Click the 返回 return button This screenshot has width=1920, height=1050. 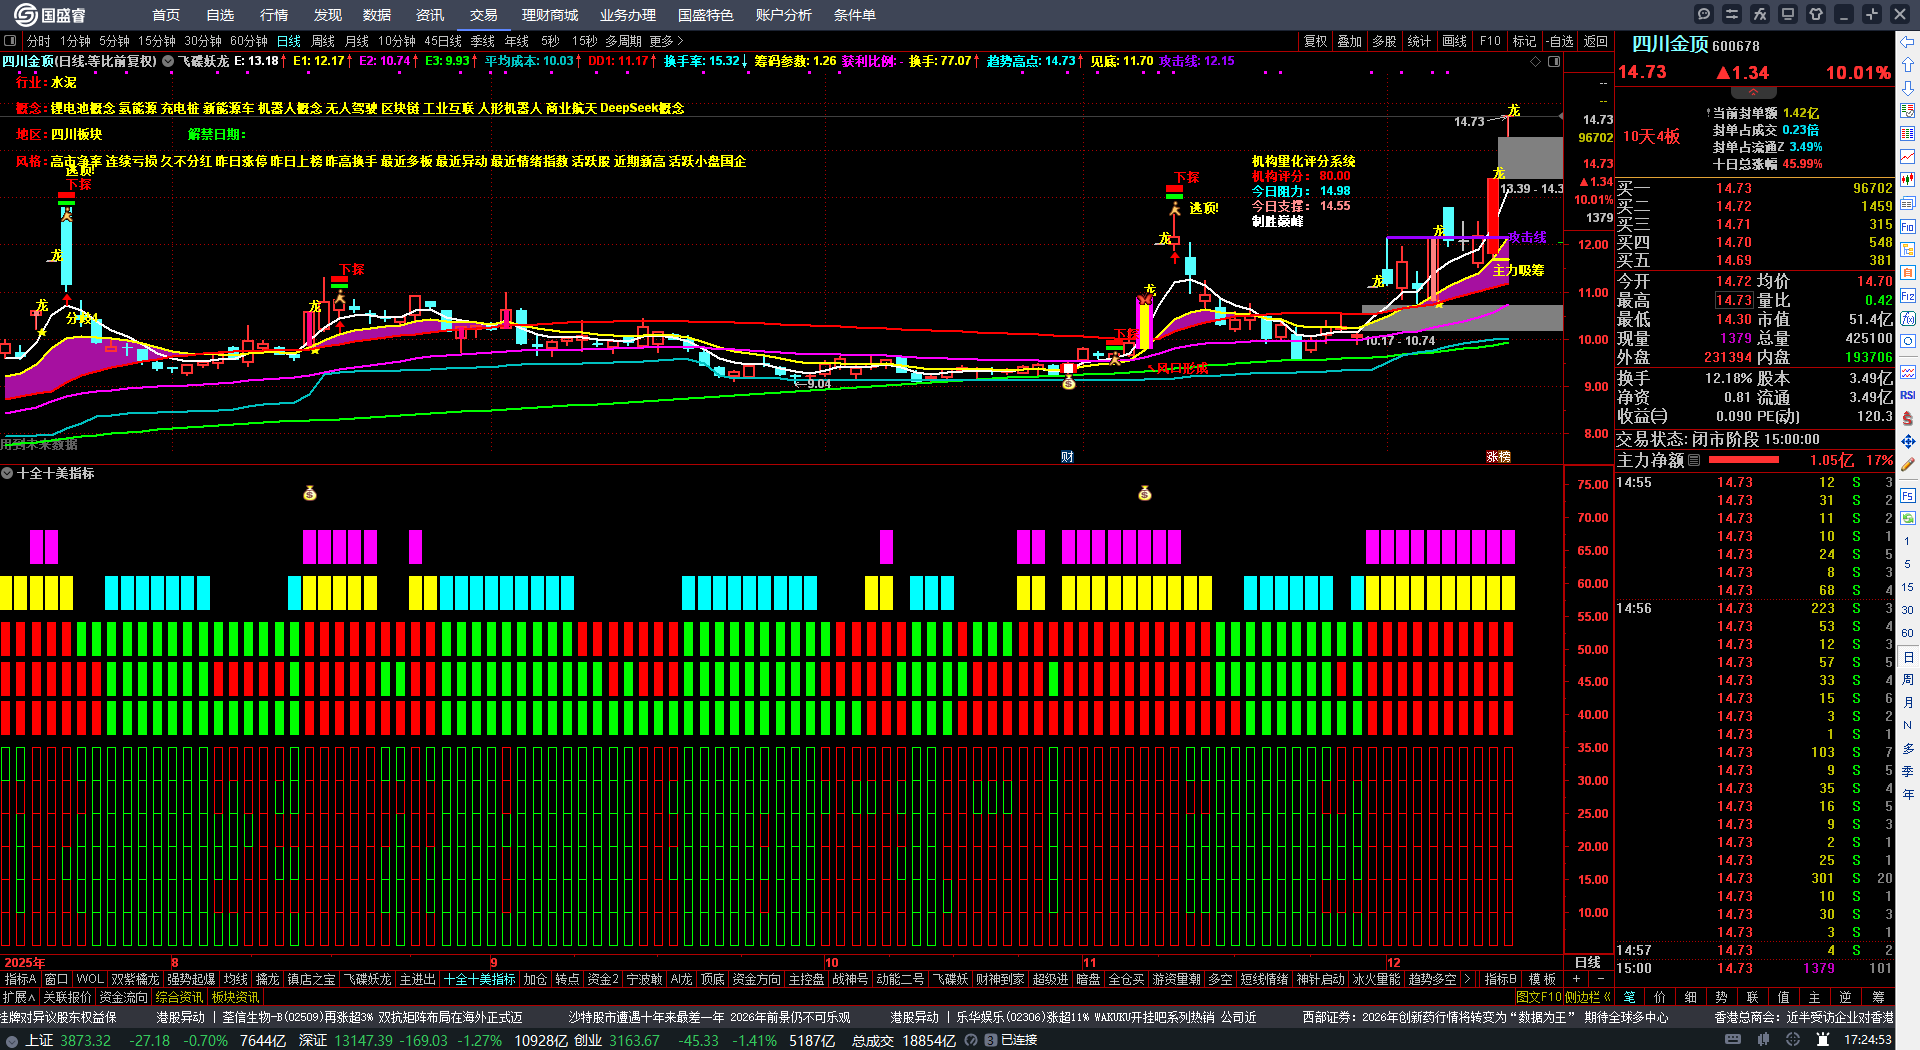tap(1596, 41)
